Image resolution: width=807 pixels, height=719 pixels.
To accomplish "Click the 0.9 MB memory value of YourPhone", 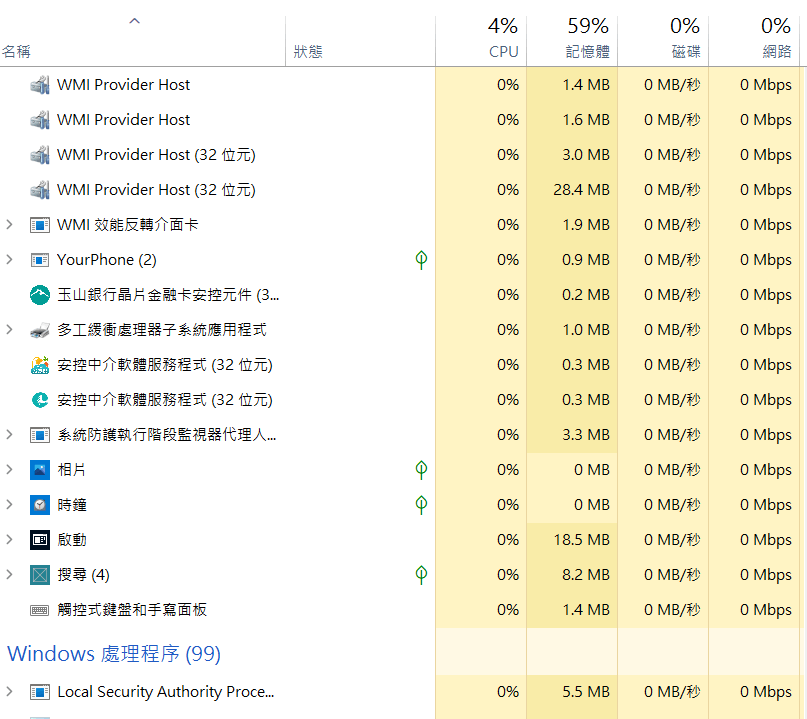I will point(586,260).
